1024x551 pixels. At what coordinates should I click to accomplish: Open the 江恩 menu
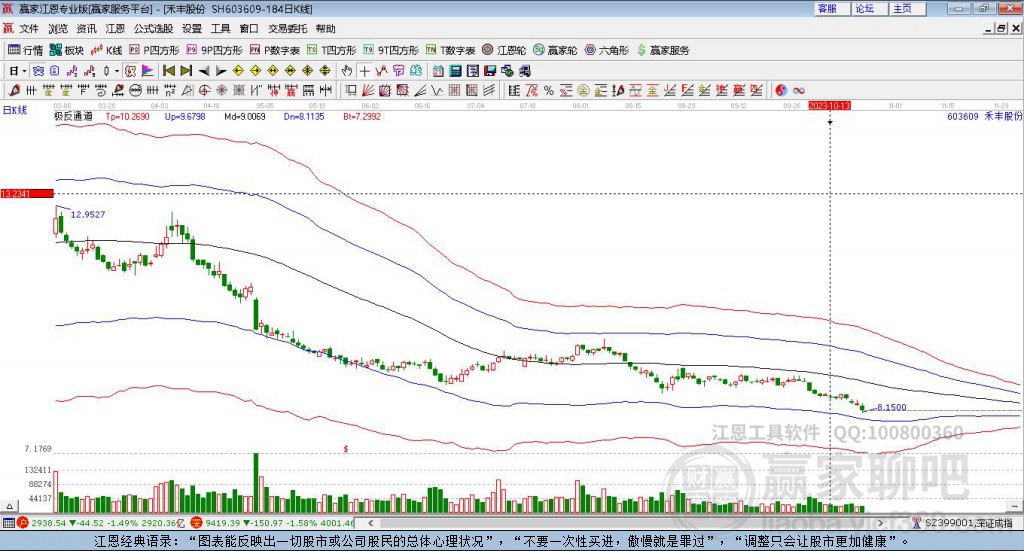coord(115,29)
